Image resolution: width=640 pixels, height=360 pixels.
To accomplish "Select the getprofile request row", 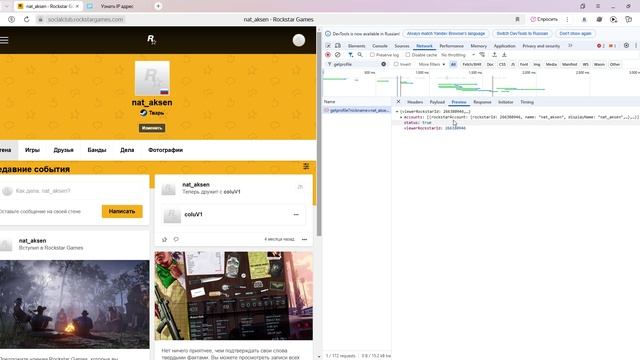I will [357, 111].
